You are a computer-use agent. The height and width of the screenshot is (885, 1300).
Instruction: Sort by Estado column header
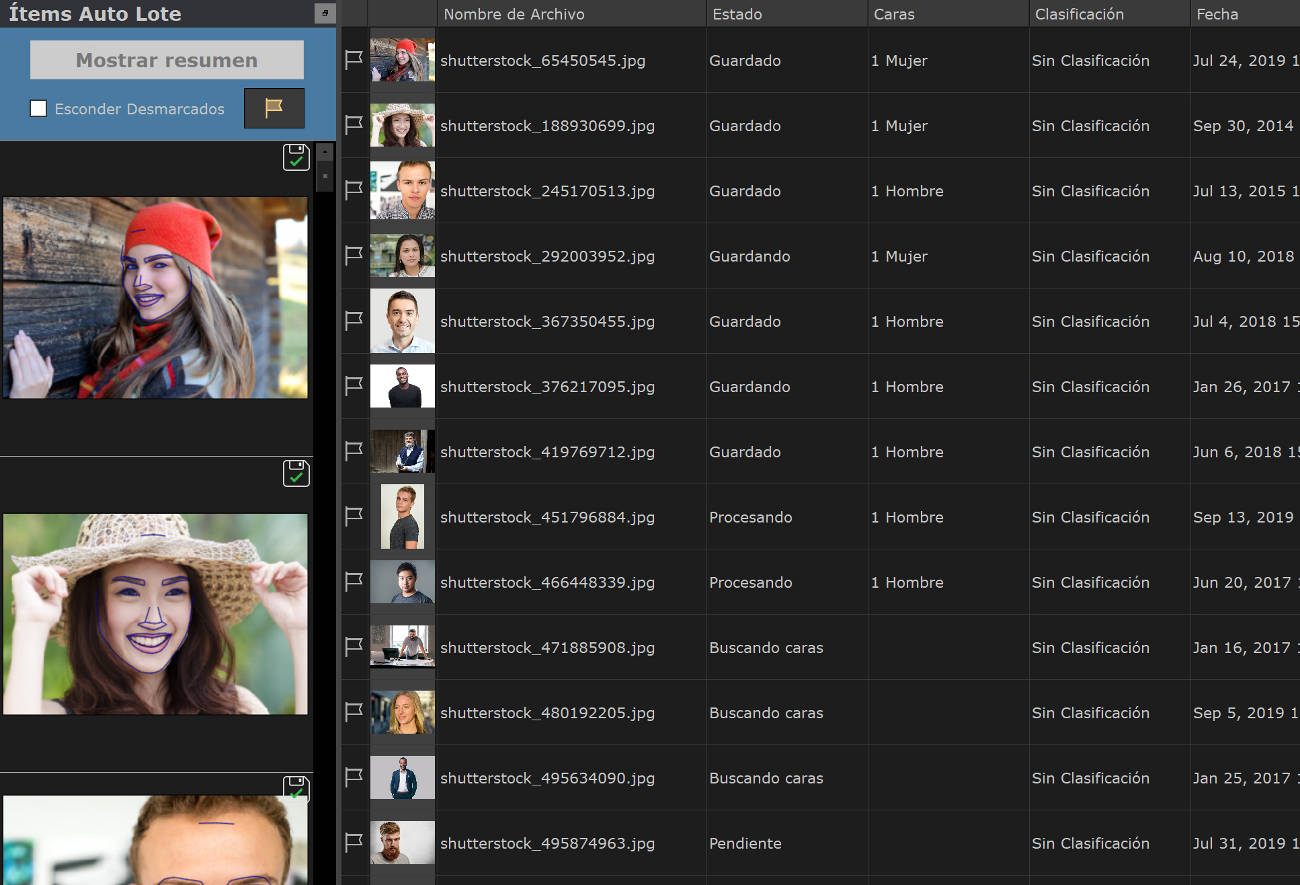click(x=787, y=14)
